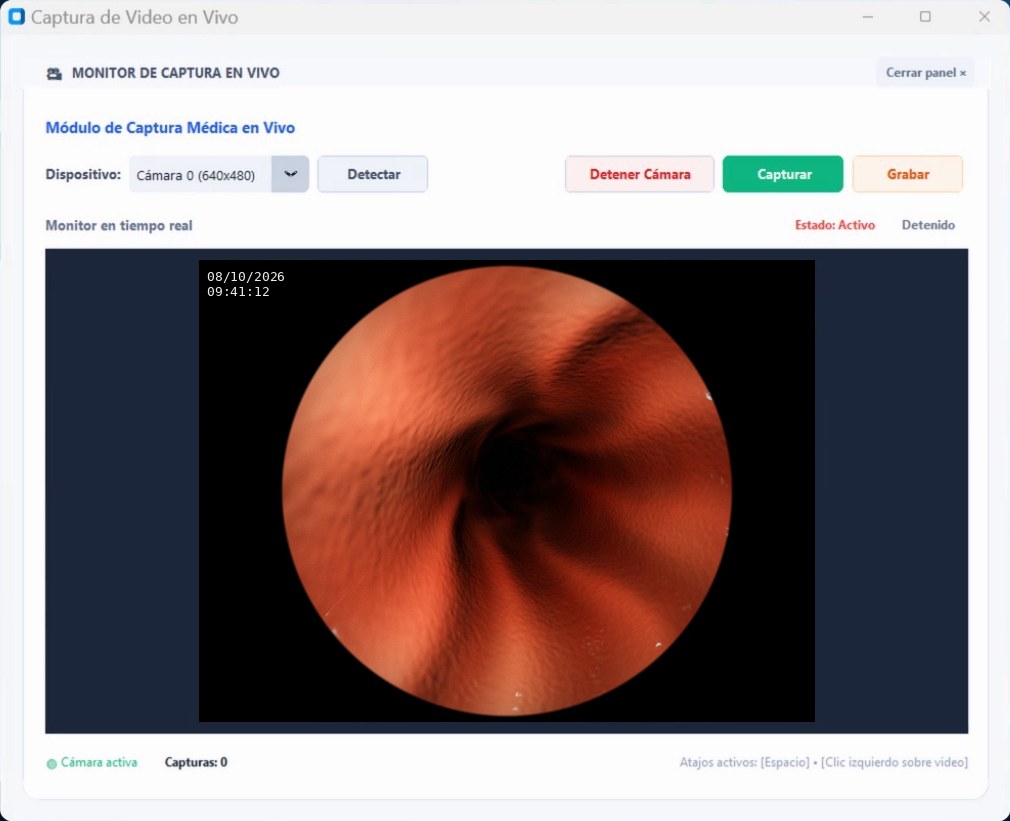Click the Estado: Activo status label

click(x=834, y=225)
